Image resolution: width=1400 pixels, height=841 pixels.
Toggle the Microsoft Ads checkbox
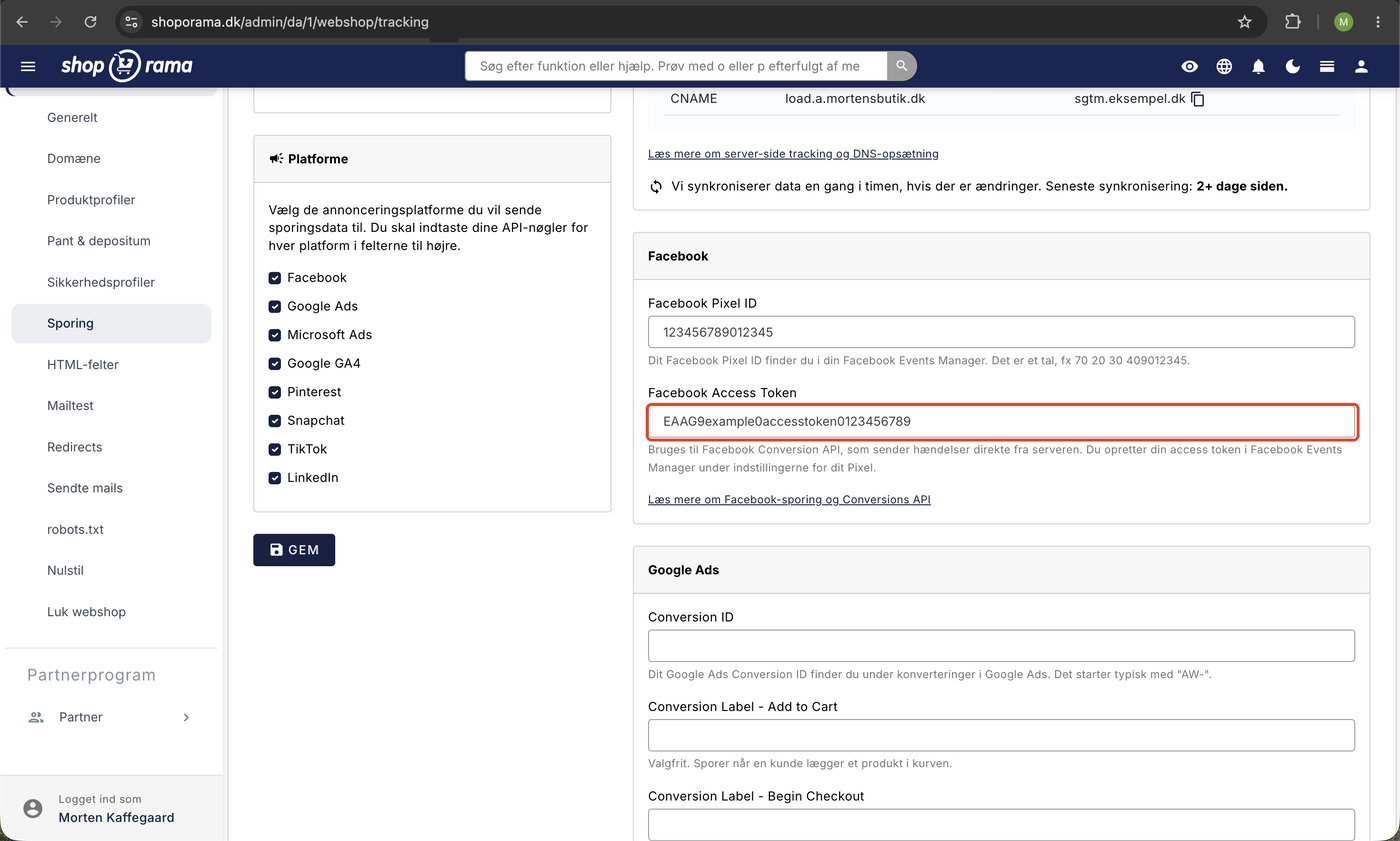point(274,335)
